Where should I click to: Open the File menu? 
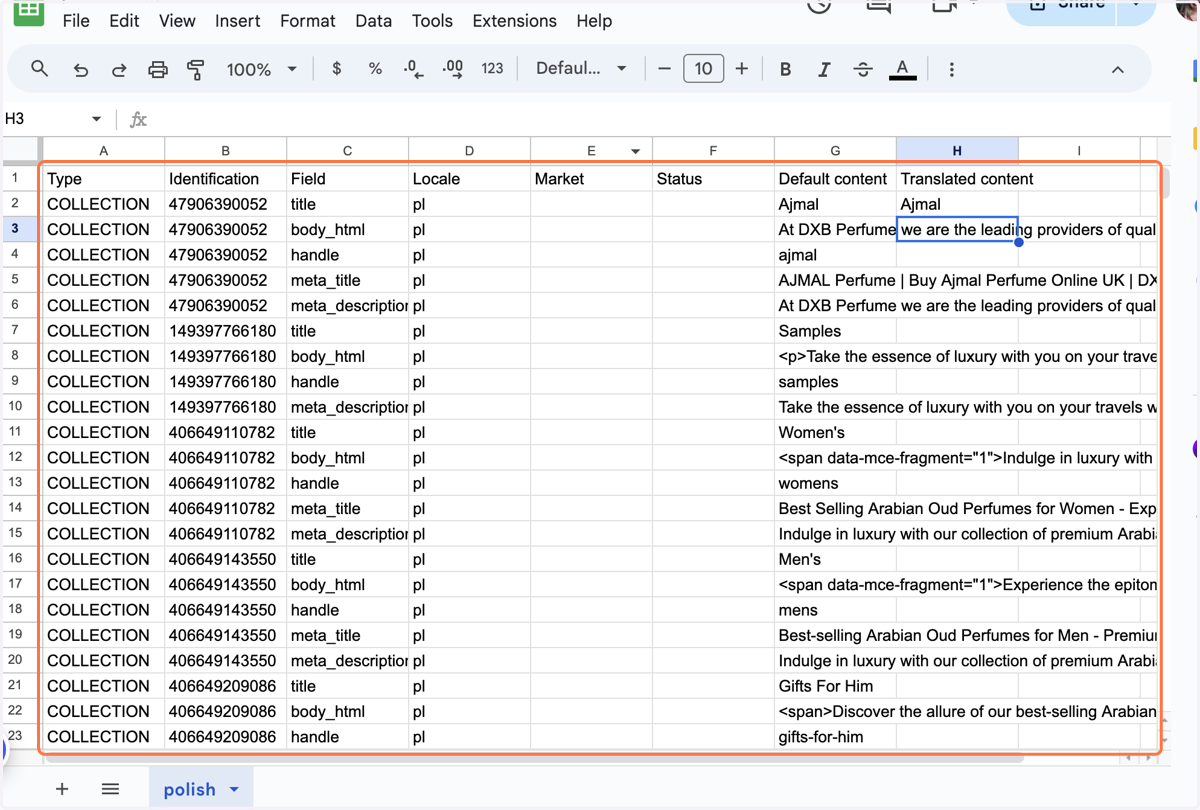click(76, 21)
